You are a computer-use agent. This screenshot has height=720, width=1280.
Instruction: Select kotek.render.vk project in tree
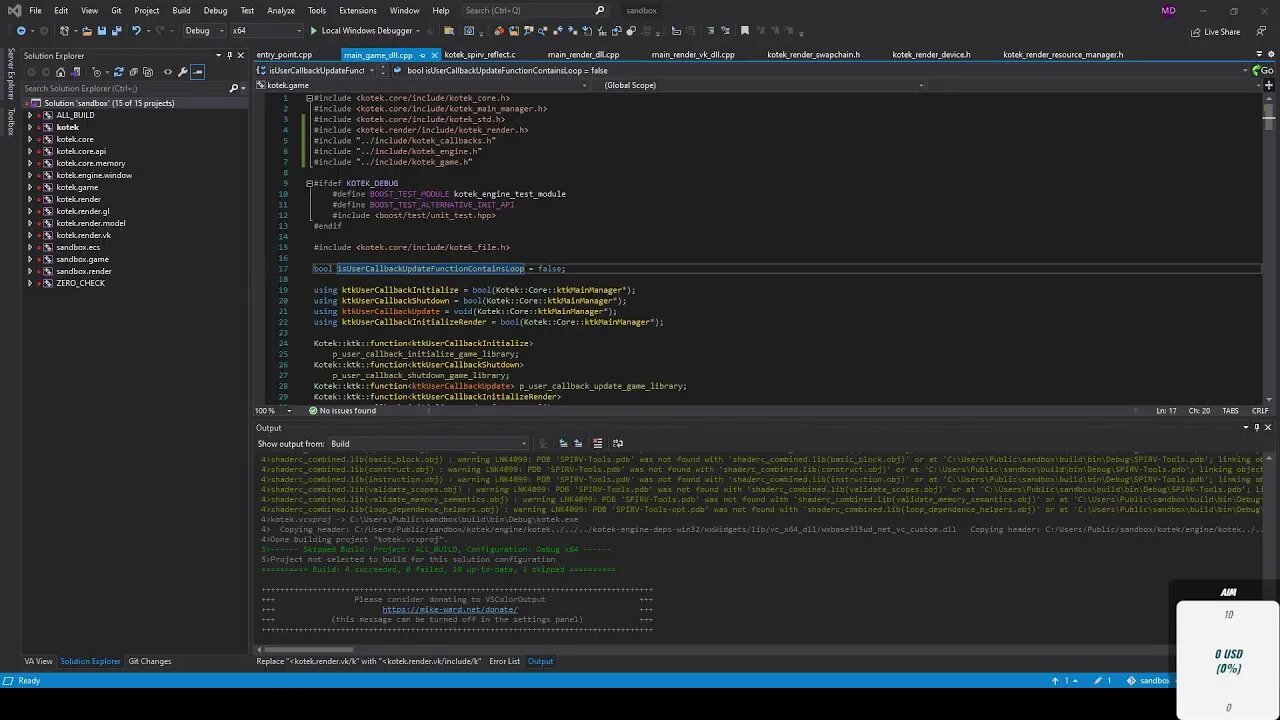click(83, 235)
